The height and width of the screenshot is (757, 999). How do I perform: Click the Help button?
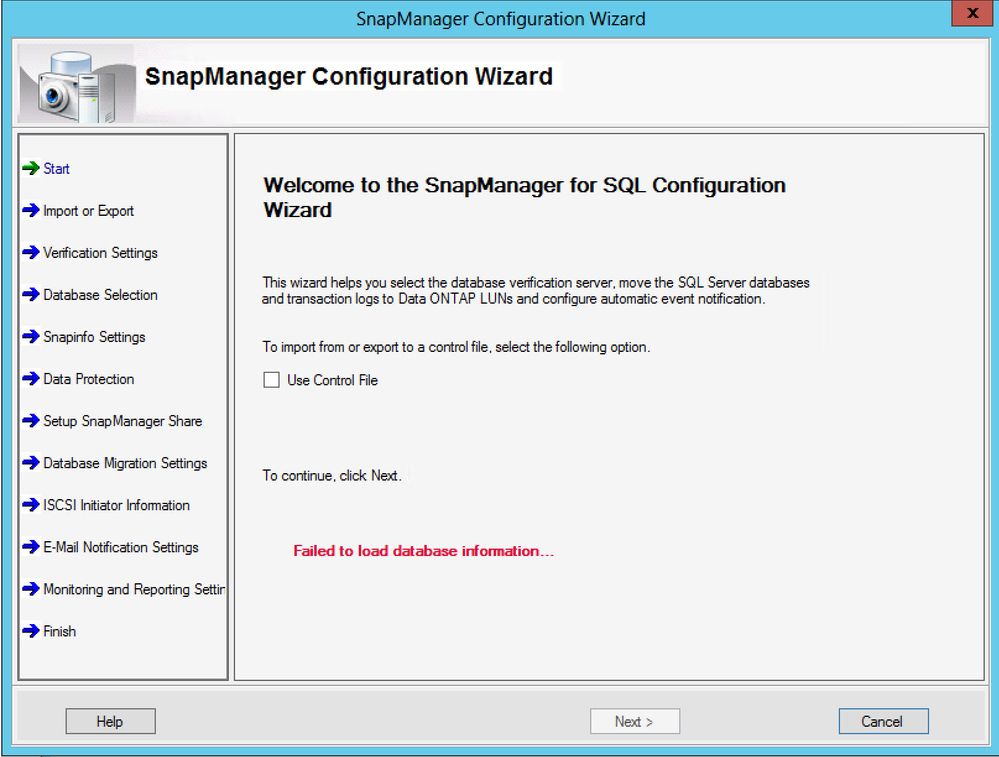click(x=110, y=721)
